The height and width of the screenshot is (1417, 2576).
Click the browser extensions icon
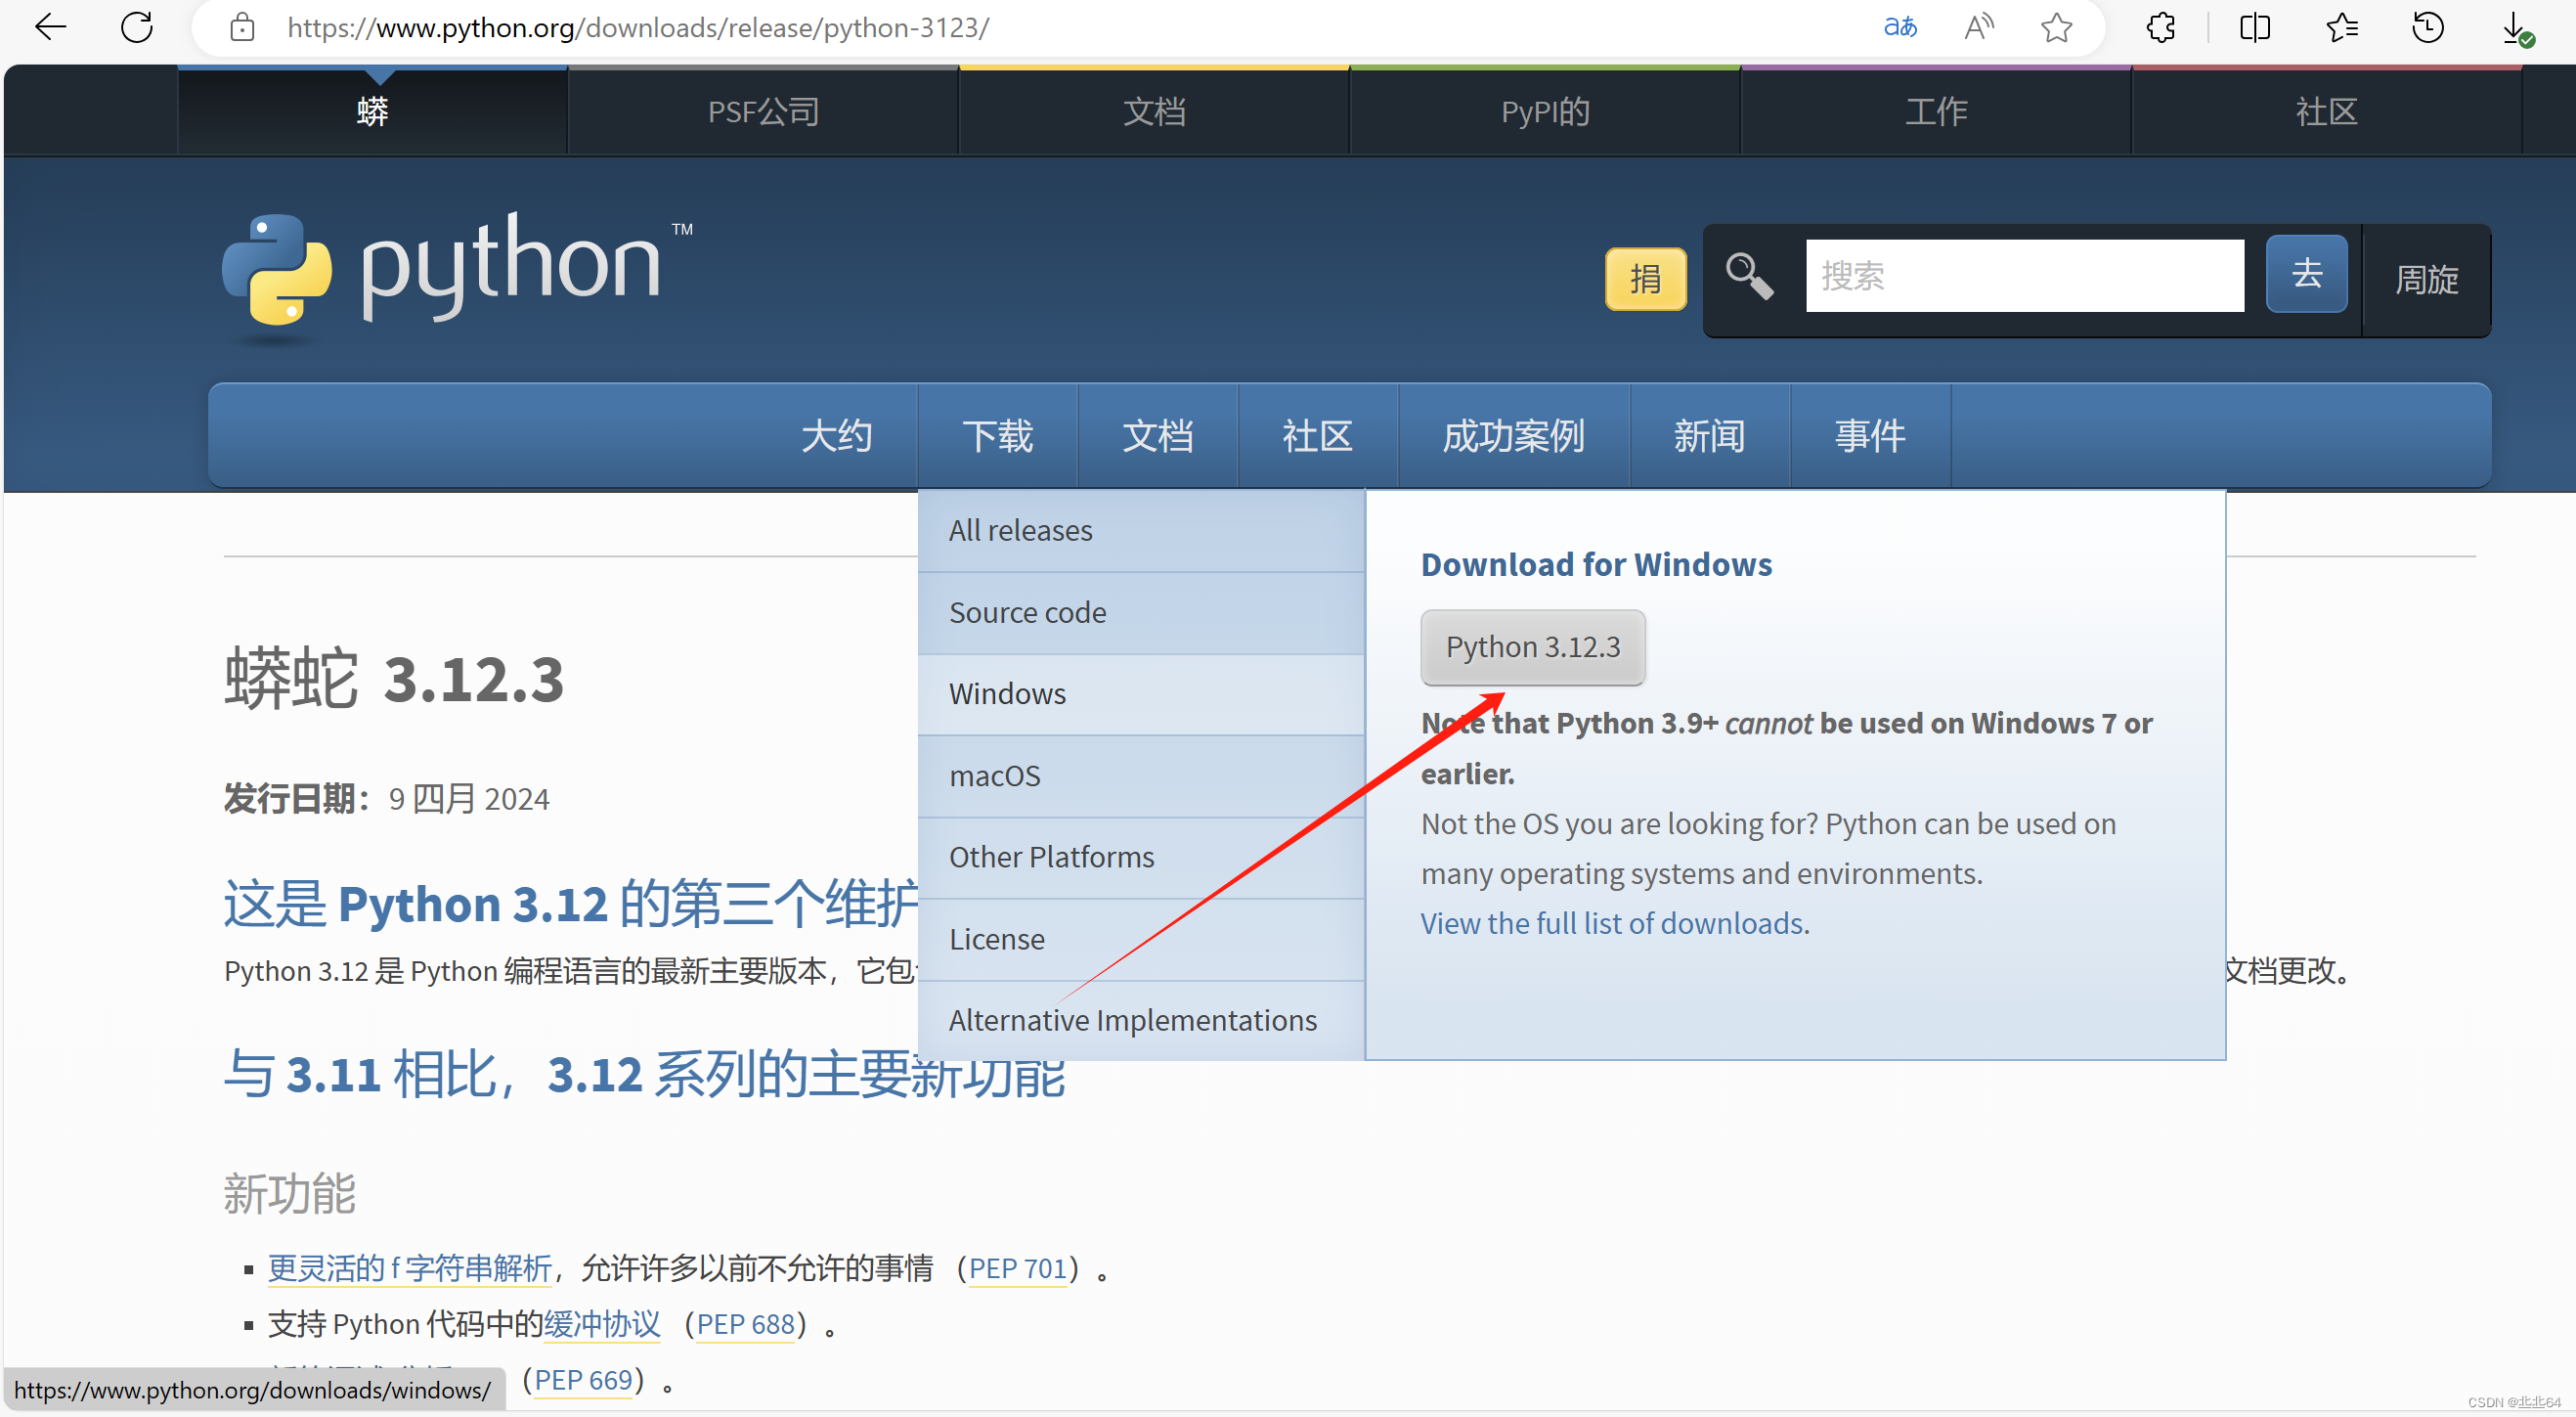[x=2160, y=27]
